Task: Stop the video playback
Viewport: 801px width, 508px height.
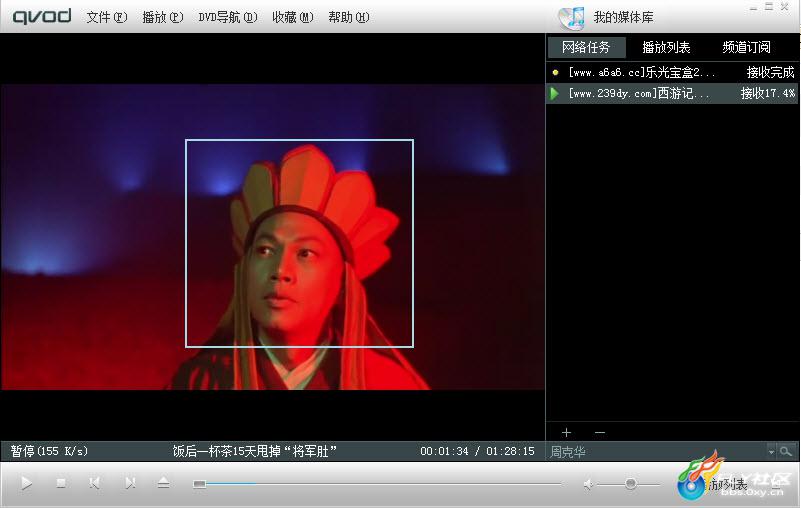Action: [x=61, y=483]
